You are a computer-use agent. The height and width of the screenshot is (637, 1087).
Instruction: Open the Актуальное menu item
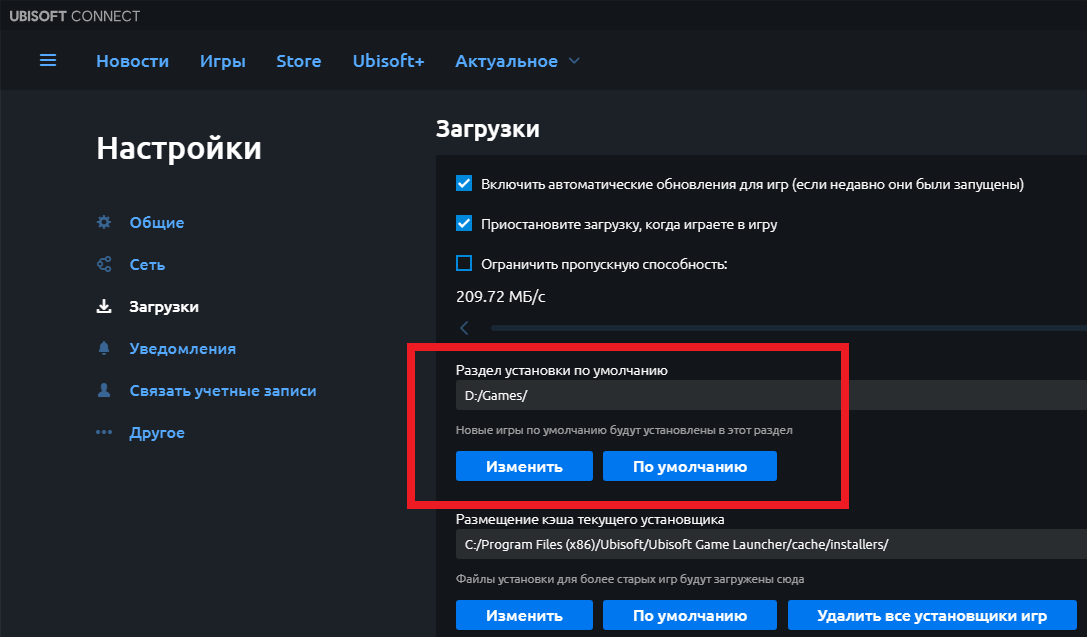(506, 61)
